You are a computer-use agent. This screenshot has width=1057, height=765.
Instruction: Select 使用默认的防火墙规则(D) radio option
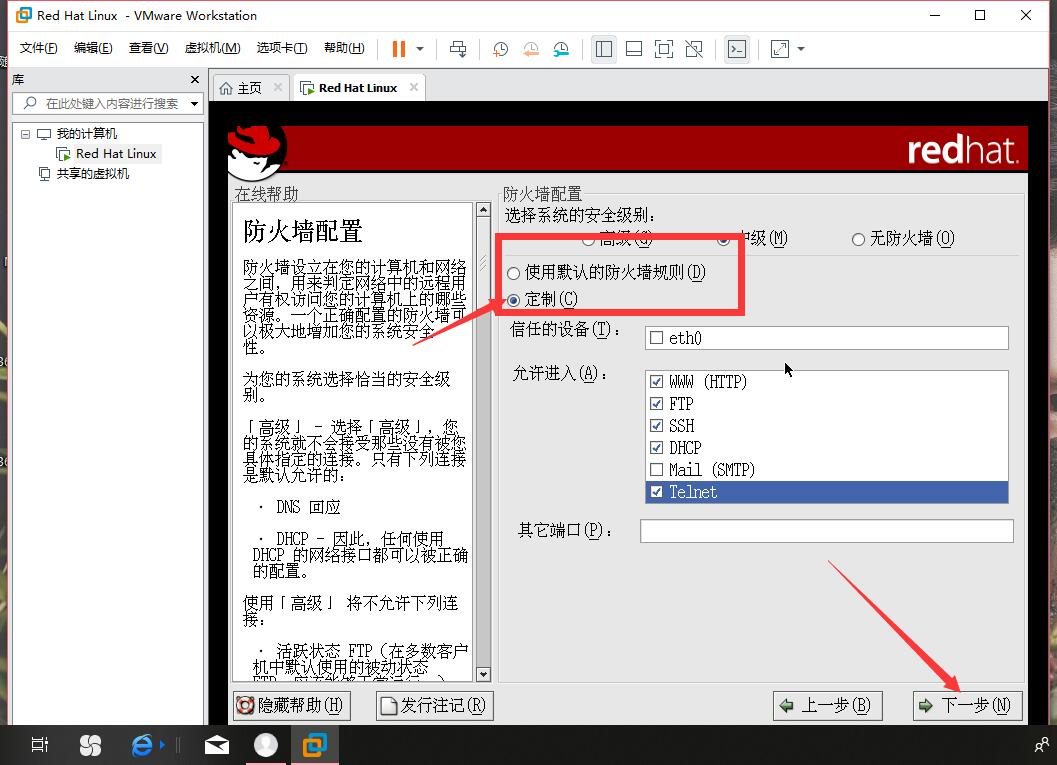[x=514, y=273]
